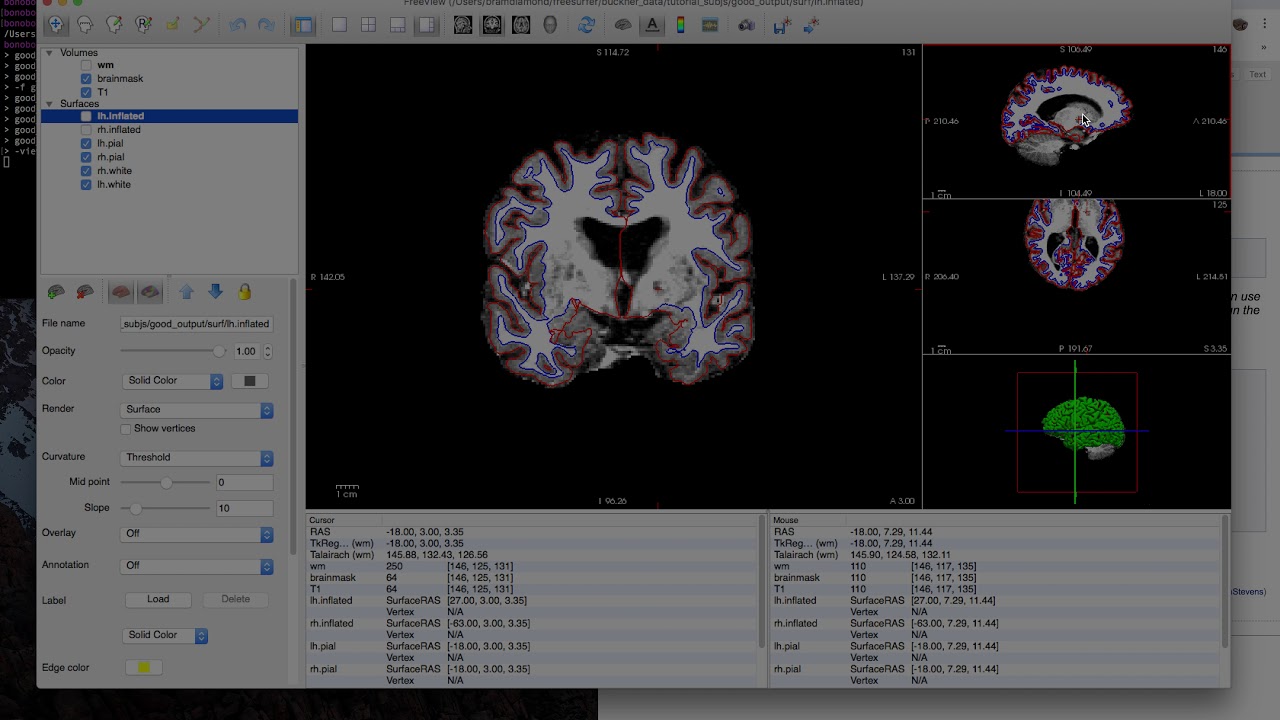Open the Overlay dropdown
Image resolution: width=1280 pixels, height=720 pixels.
pyautogui.click(x=197, y=534)
